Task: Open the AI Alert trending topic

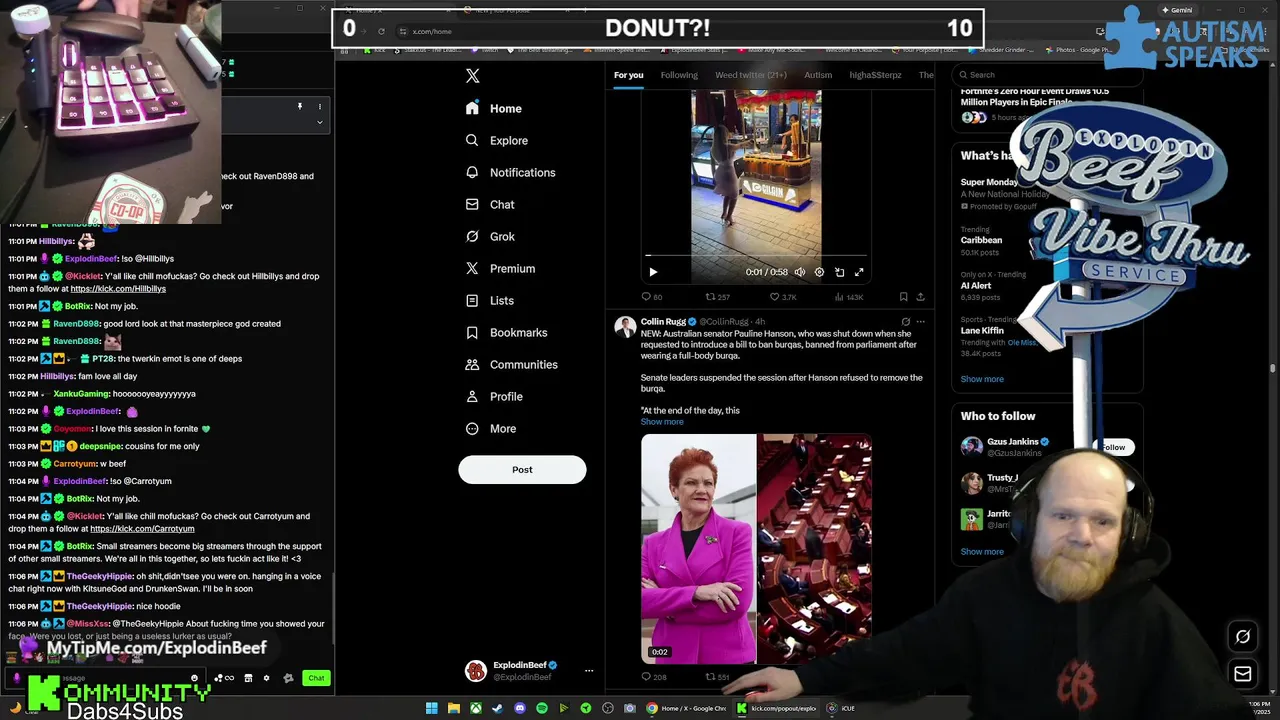Action: click(975, 286)
